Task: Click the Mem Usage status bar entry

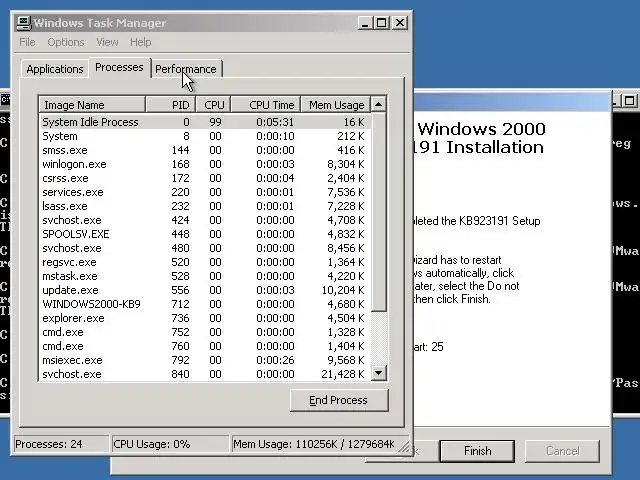Action: pos(314,444)
